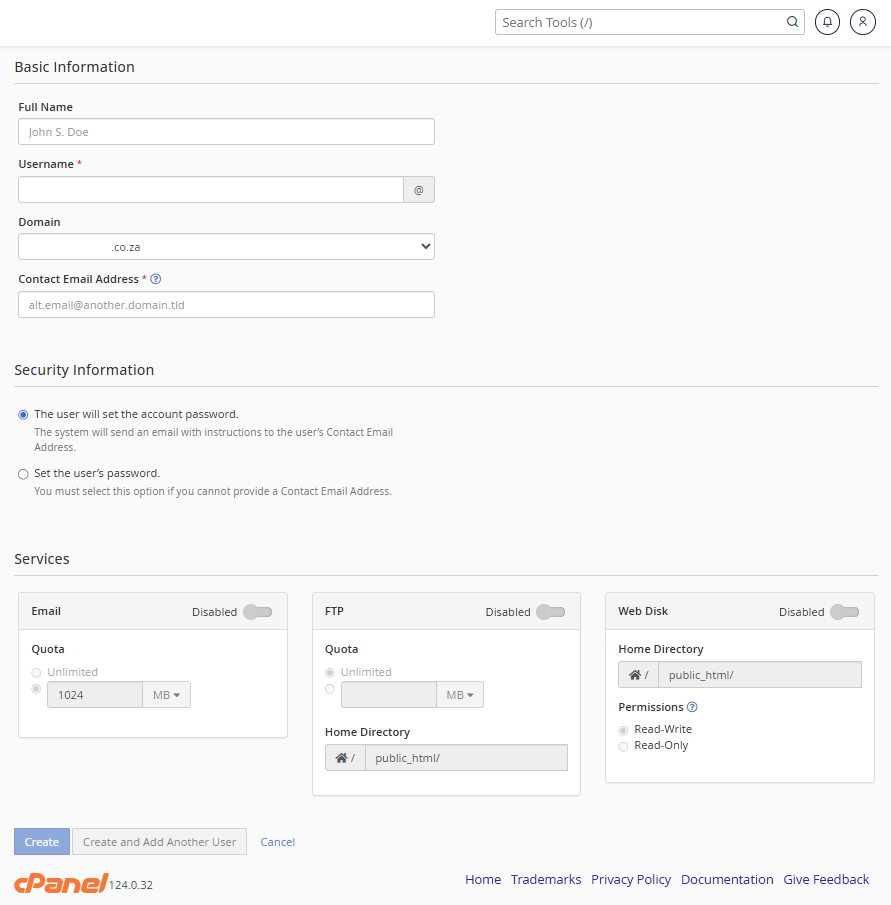The image size is (891, 905).
Task: Enable the Web Disk service toggle
Action: click(844, 612)
